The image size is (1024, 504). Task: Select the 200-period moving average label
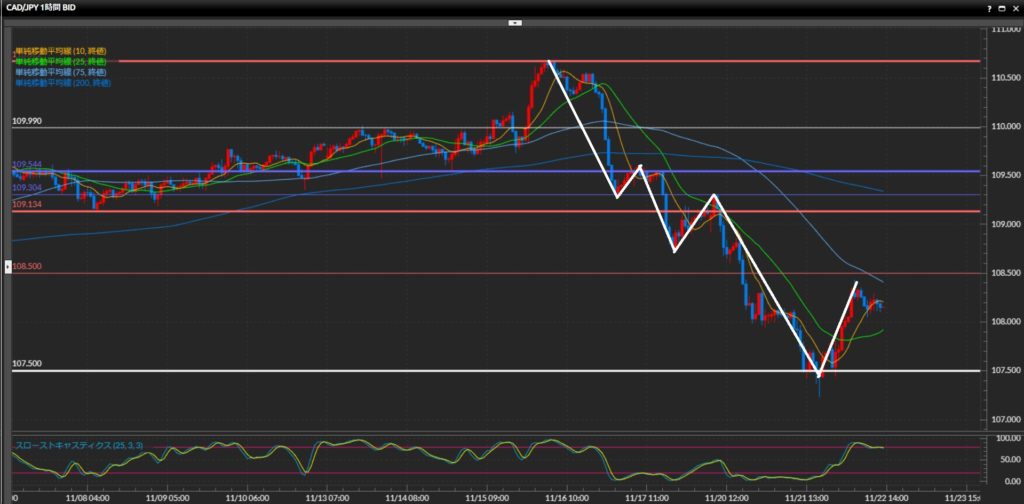(x=61, y=83)
